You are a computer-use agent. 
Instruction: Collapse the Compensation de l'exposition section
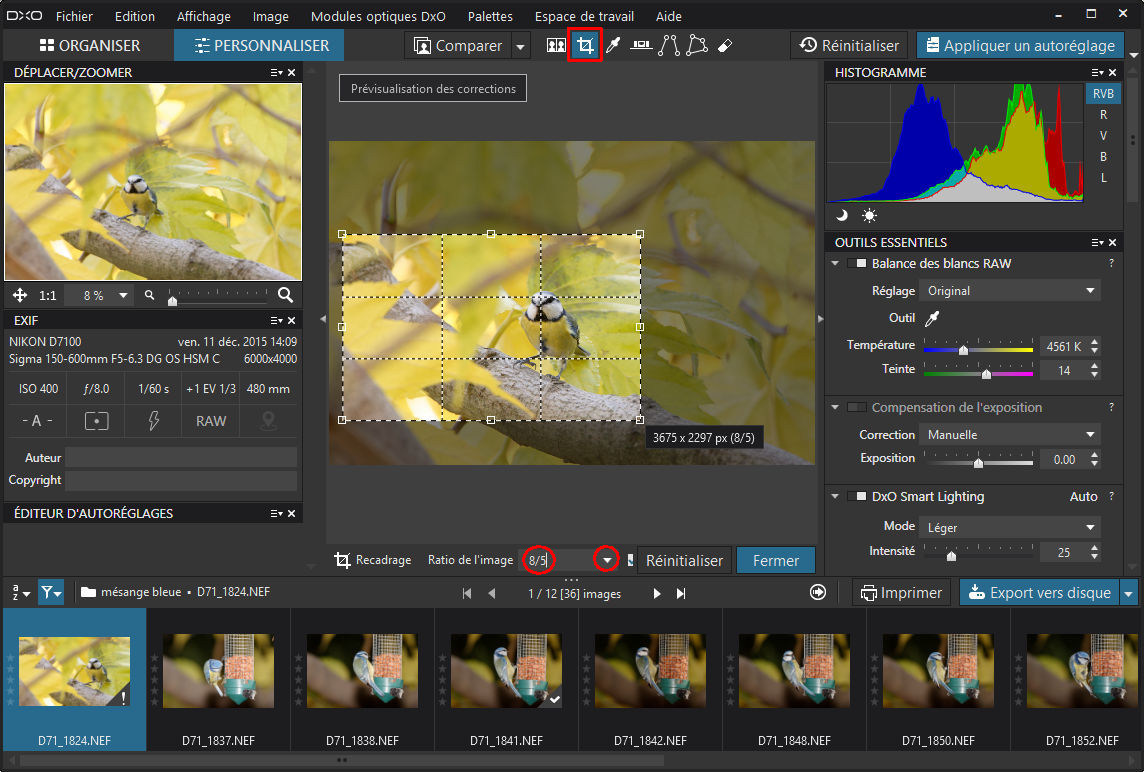pyautogui.click(x=835, y=407)
